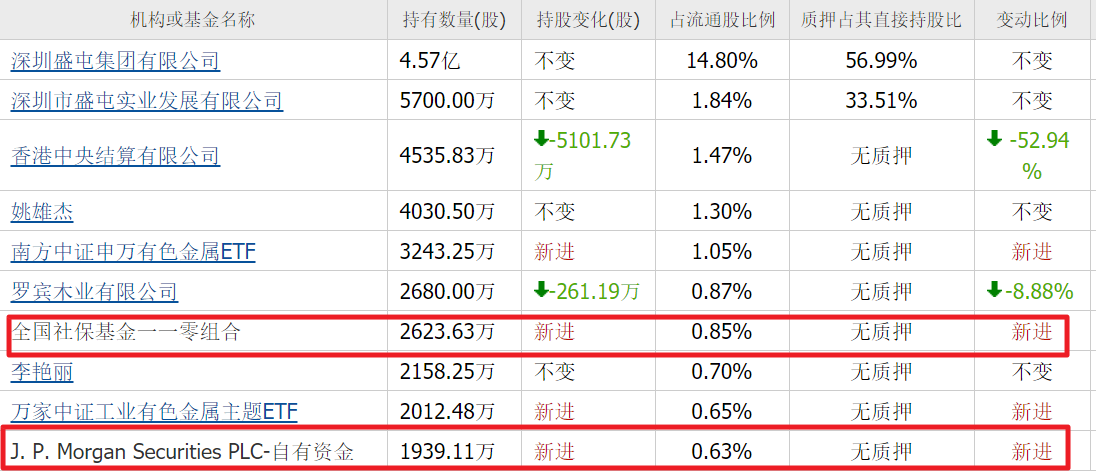Select 全国社保基金一一零组合 row name

(126, 332)
